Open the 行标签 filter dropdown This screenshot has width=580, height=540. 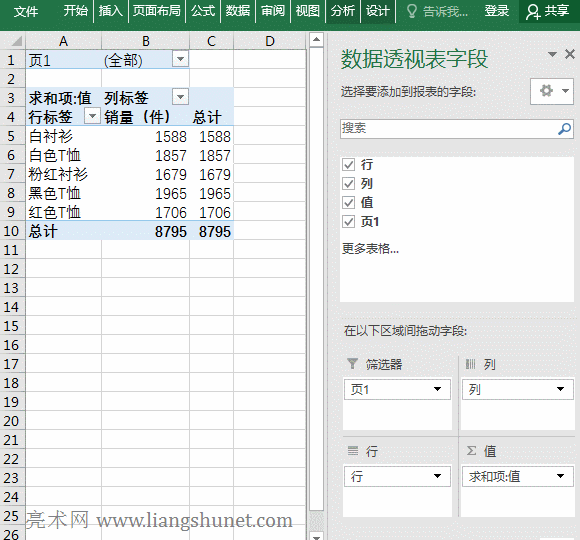tap(92, 116)
